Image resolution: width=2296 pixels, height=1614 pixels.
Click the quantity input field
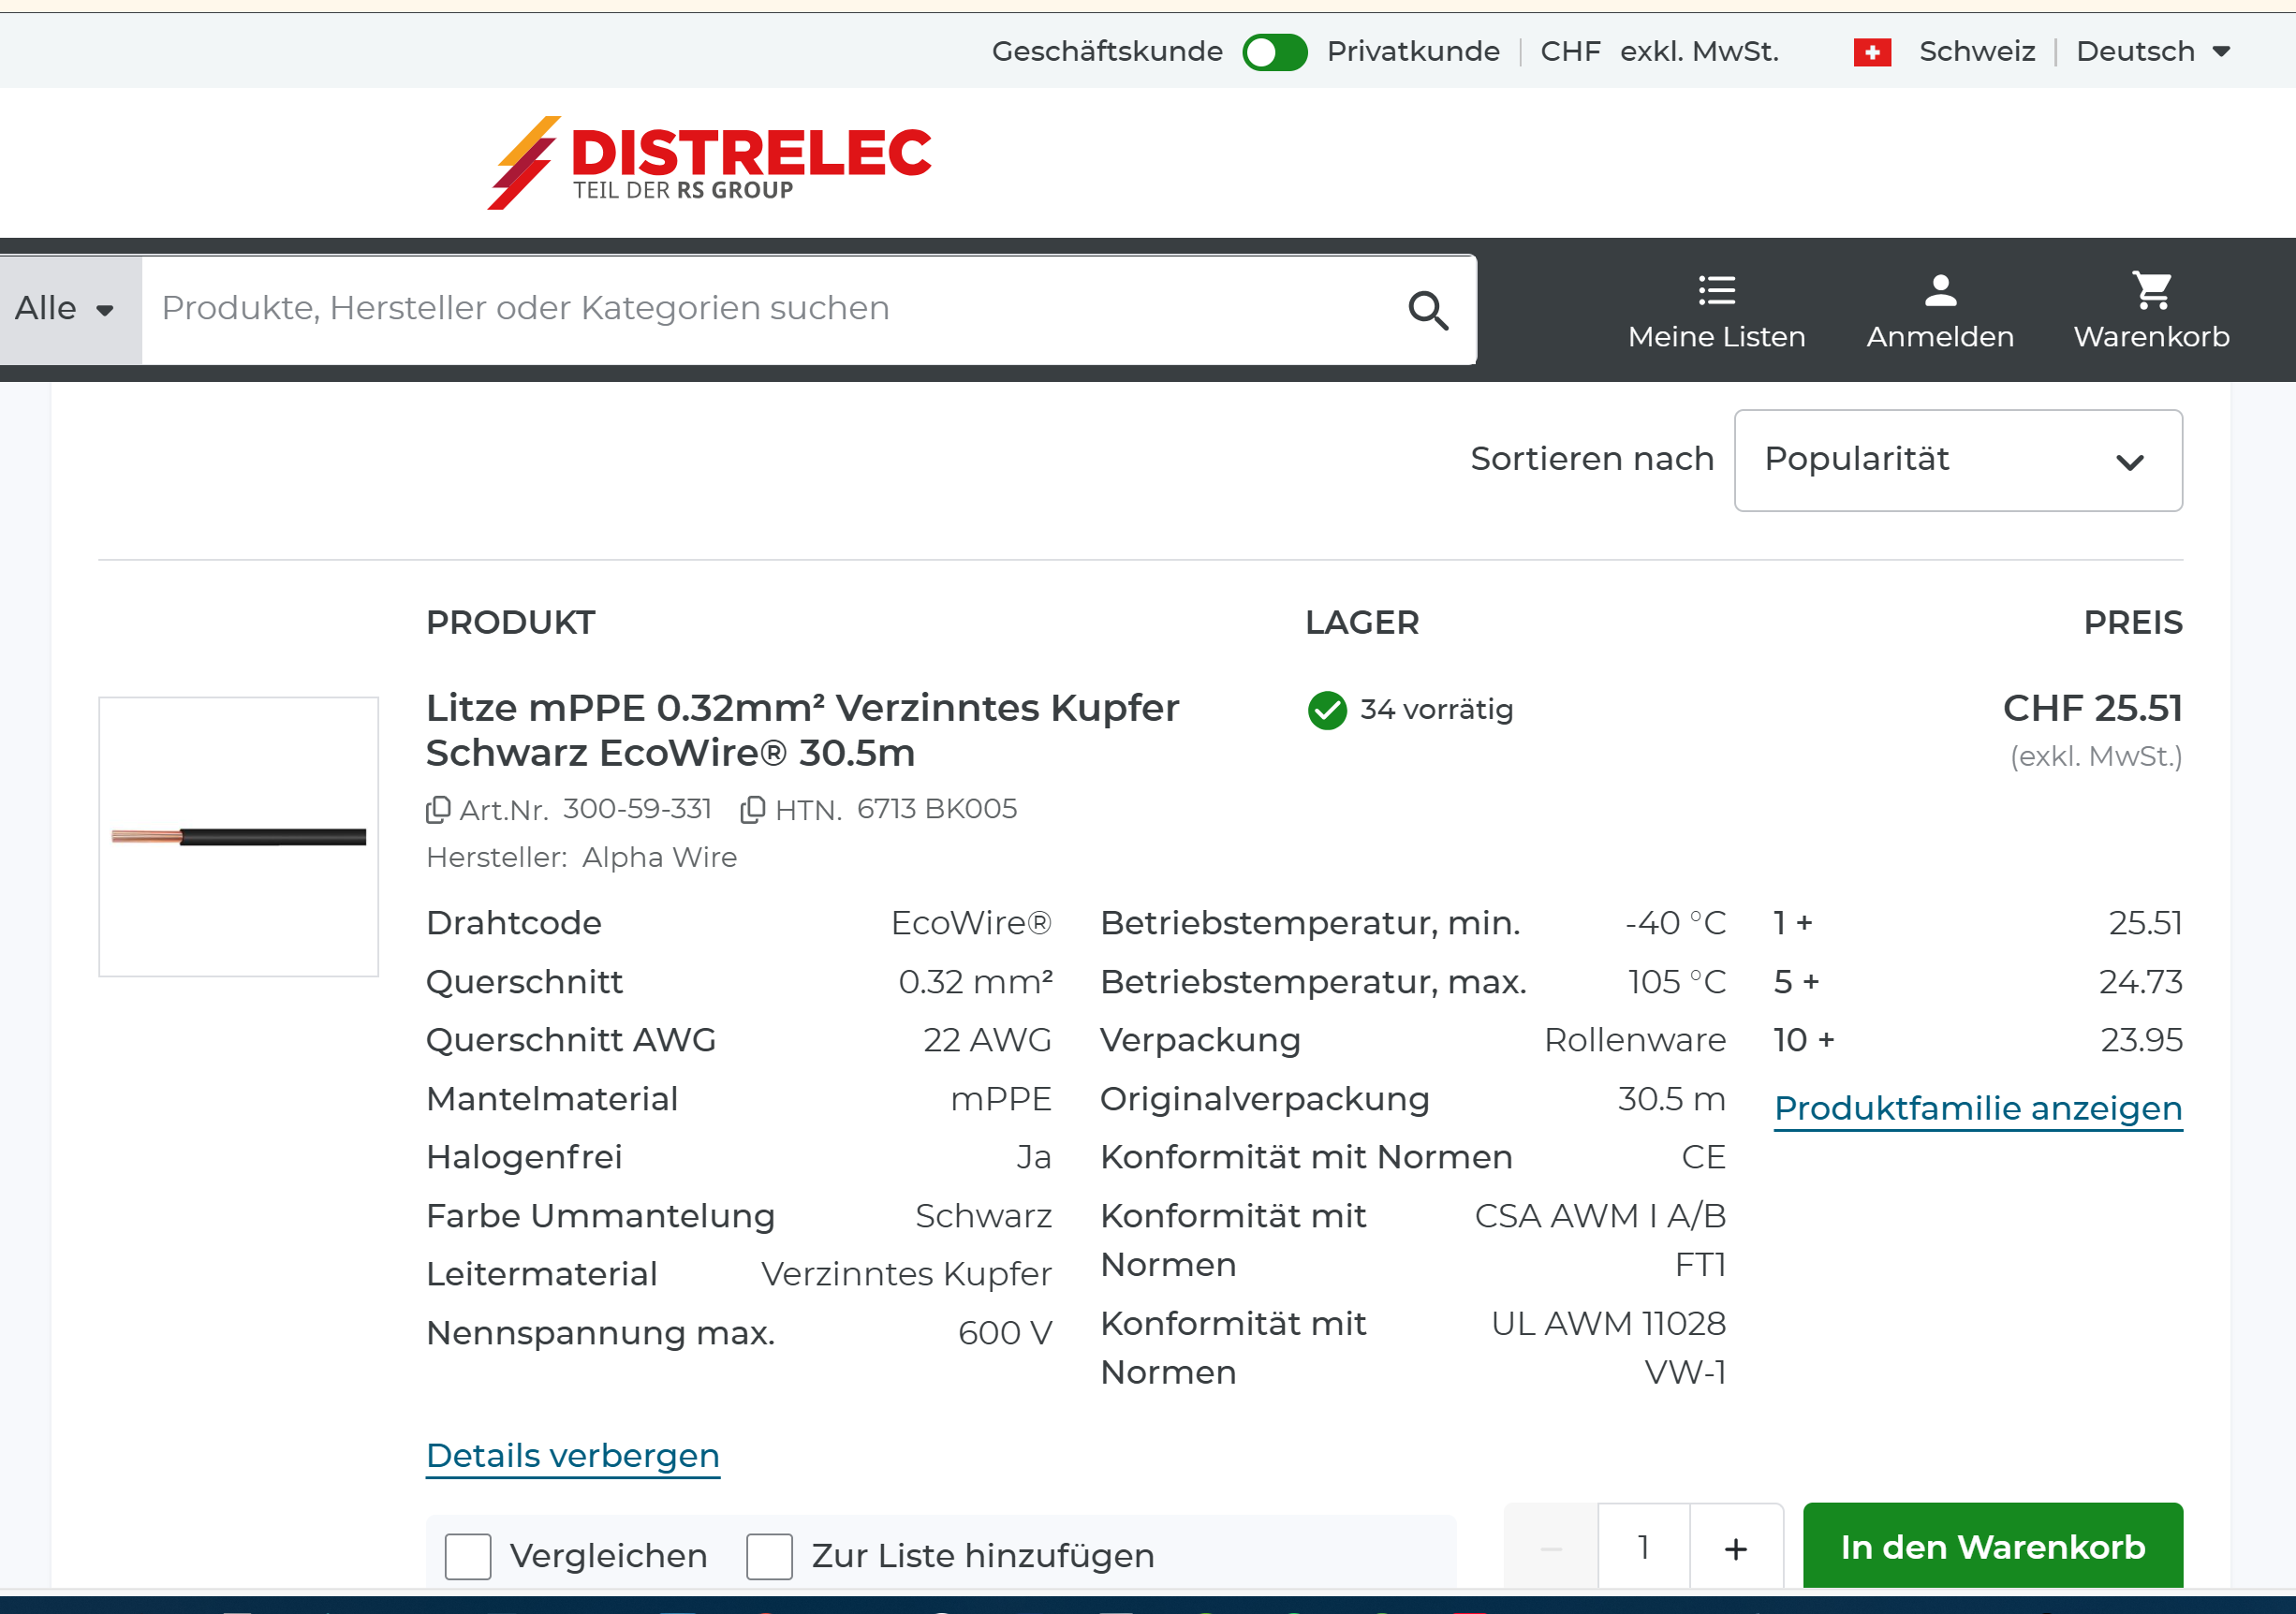[x=1644, y=1548]
